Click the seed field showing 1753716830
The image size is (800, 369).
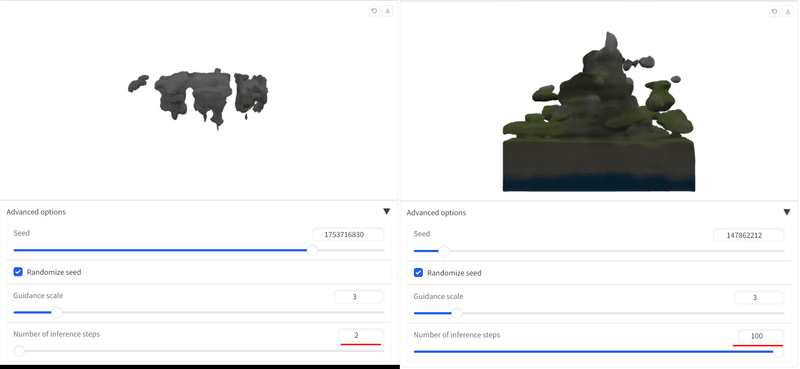(x=348, y=234)
